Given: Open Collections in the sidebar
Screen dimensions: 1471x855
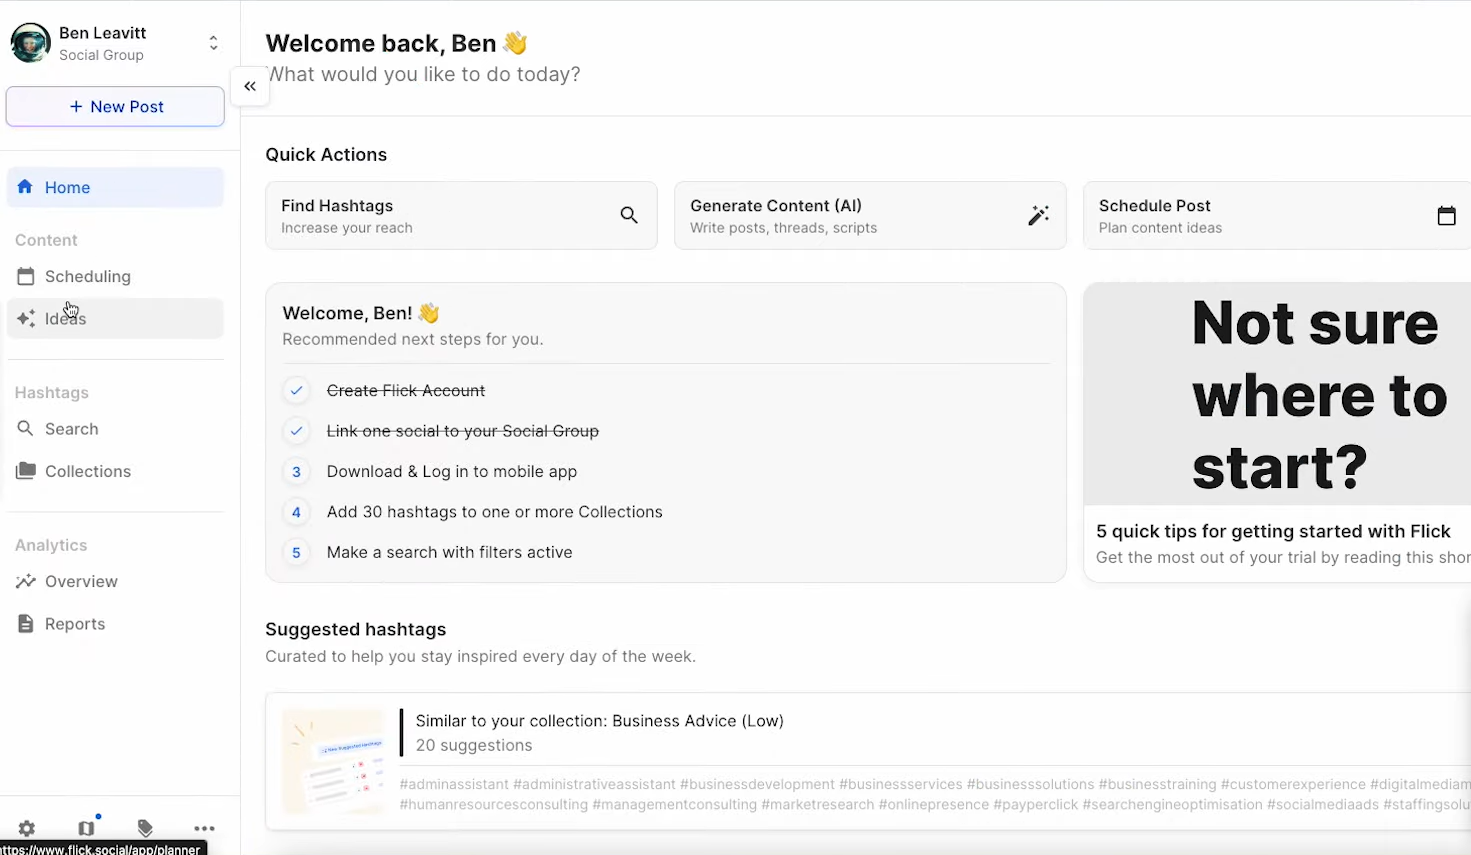Looking at the screenshot, I should (x=115, y=471).
